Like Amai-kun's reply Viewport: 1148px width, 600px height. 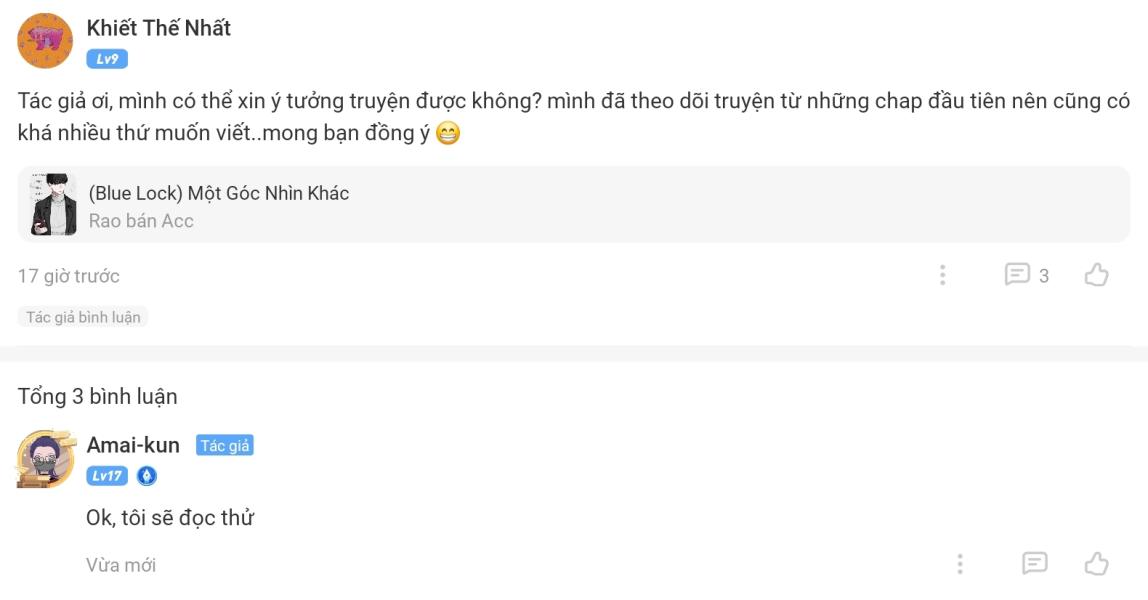coord(1096,564)
